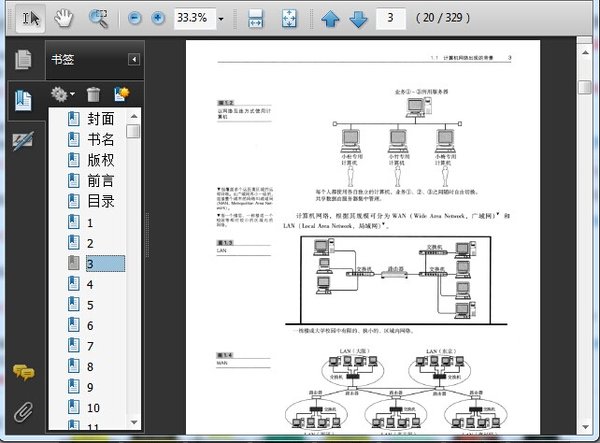Activate the Hand pan tool
Viewport: 600px width, 443px height.
[x=64, y=17]
